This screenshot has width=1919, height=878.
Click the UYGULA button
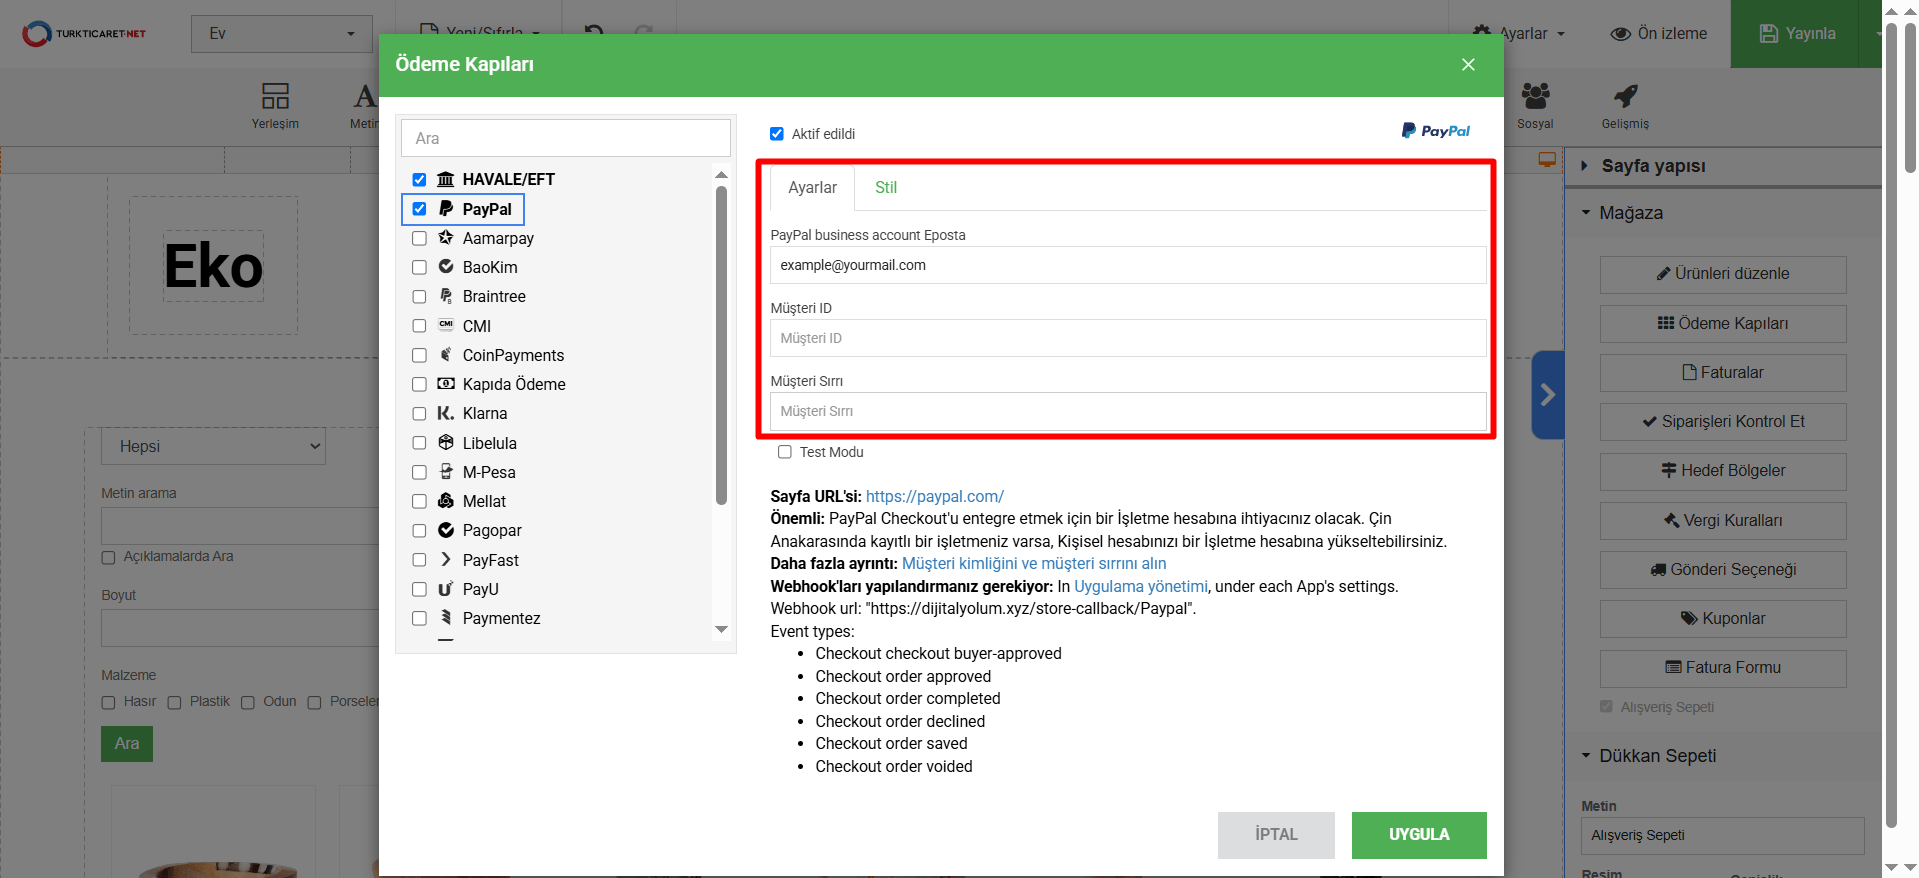[1418, 835]
